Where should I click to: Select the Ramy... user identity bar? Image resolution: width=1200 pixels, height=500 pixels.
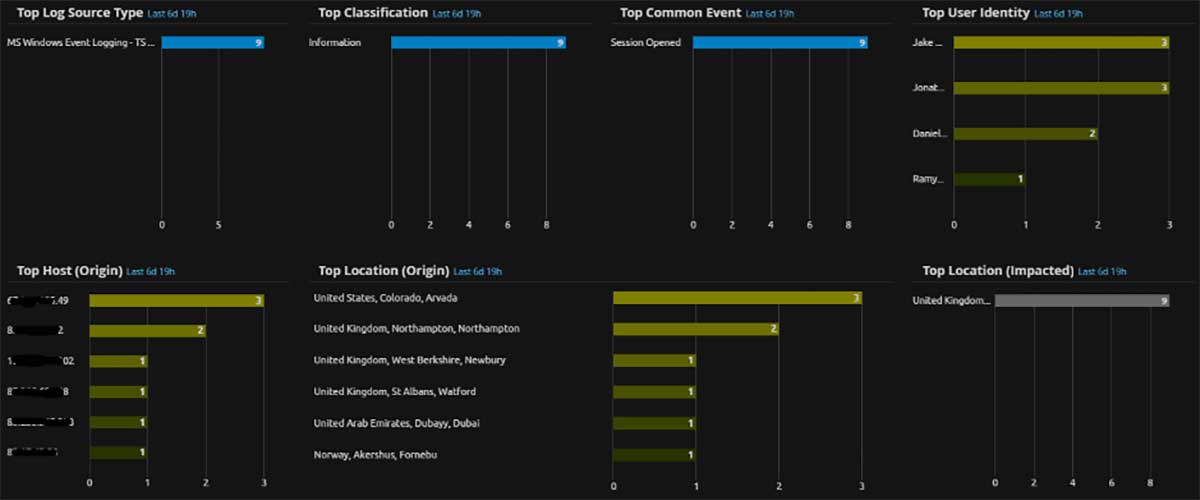click(989, 179)
